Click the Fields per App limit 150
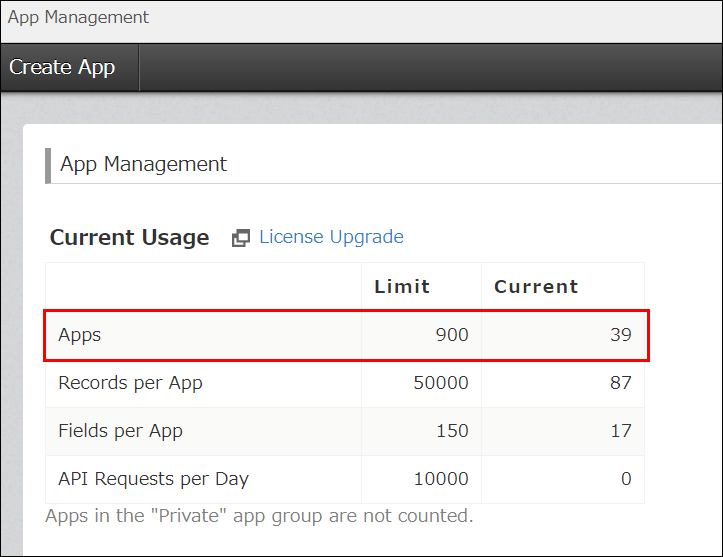723x557 pixels. coord(451,431)
